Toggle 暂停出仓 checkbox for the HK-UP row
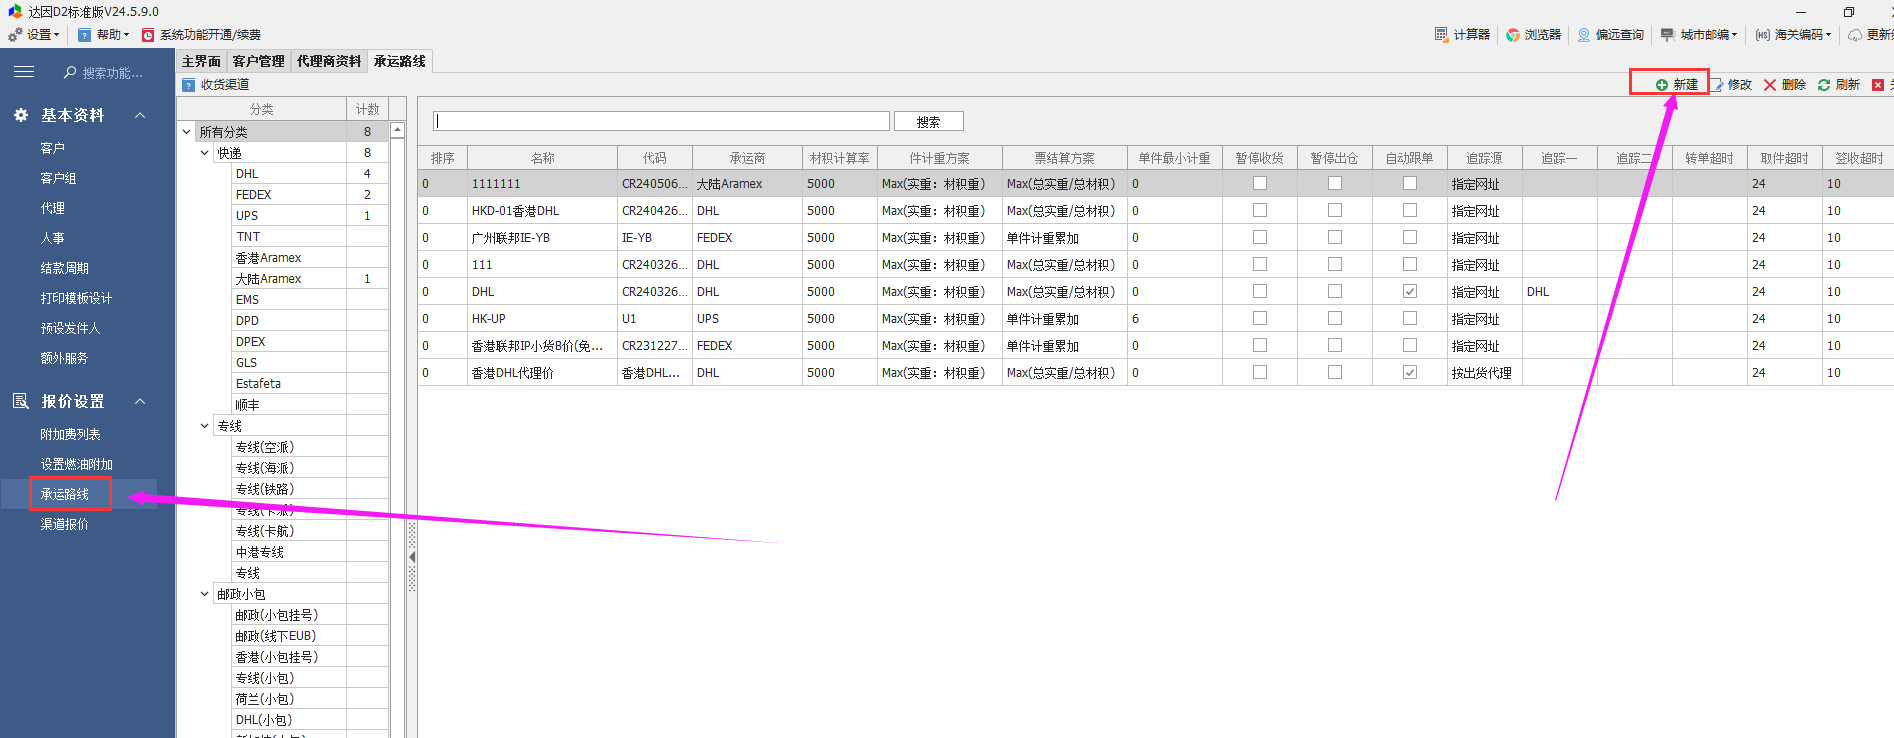The height and width of the screenshot is (738, 1894). 1335,319
